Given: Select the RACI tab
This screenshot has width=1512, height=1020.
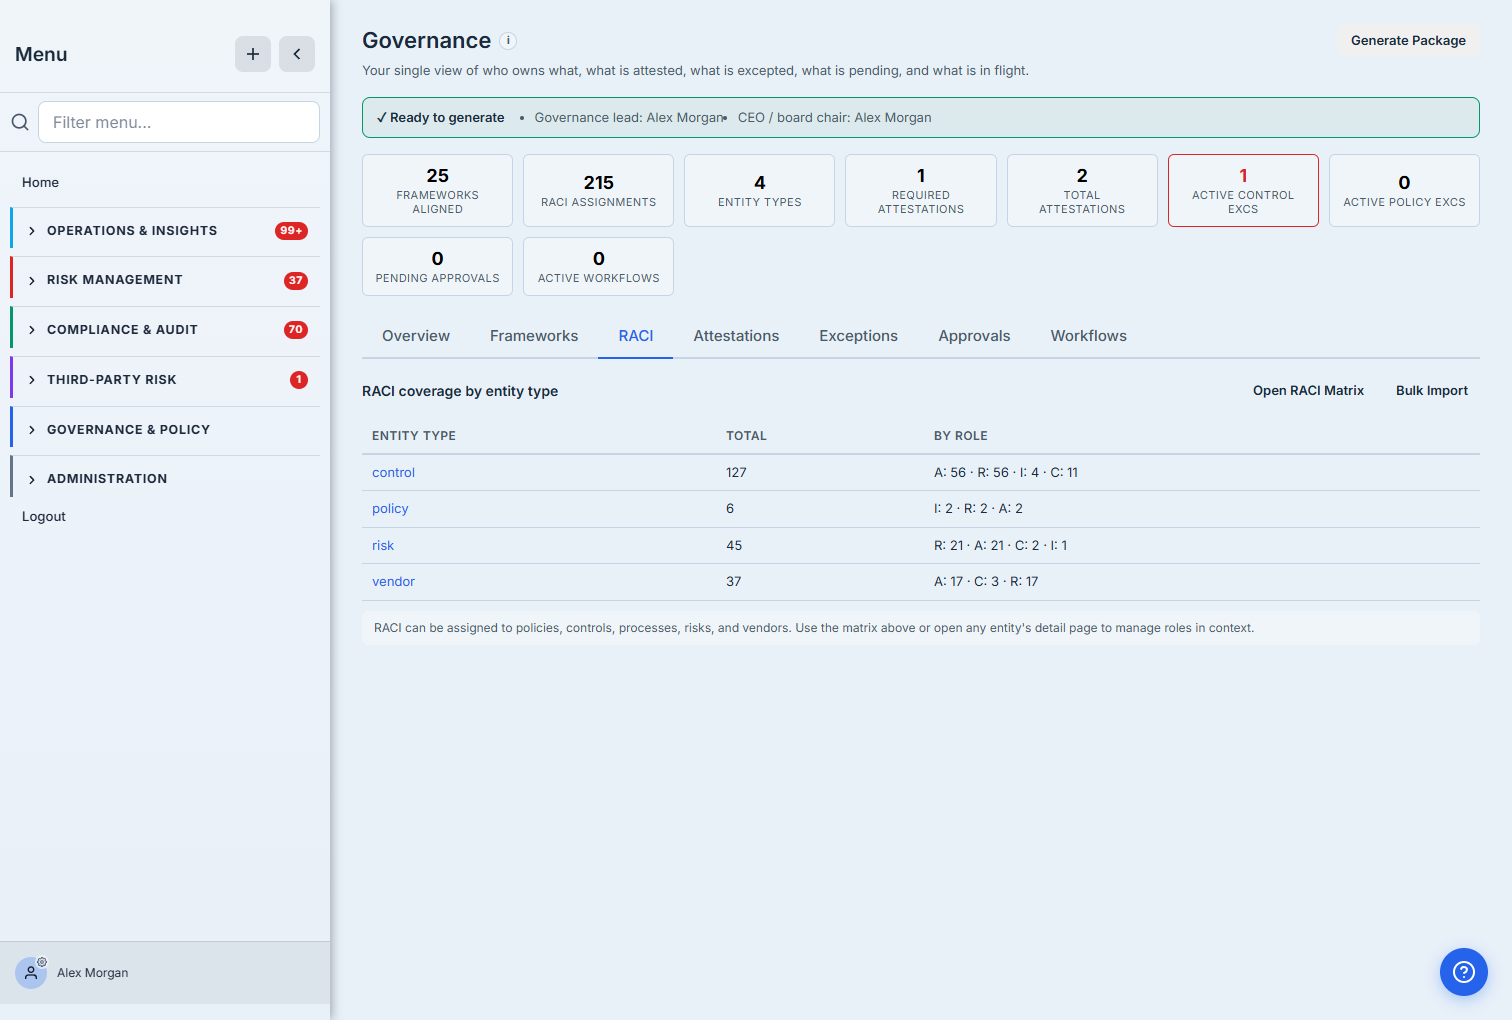Looking at the screenshot, I should pyautogui.click(x=636, y=336).
